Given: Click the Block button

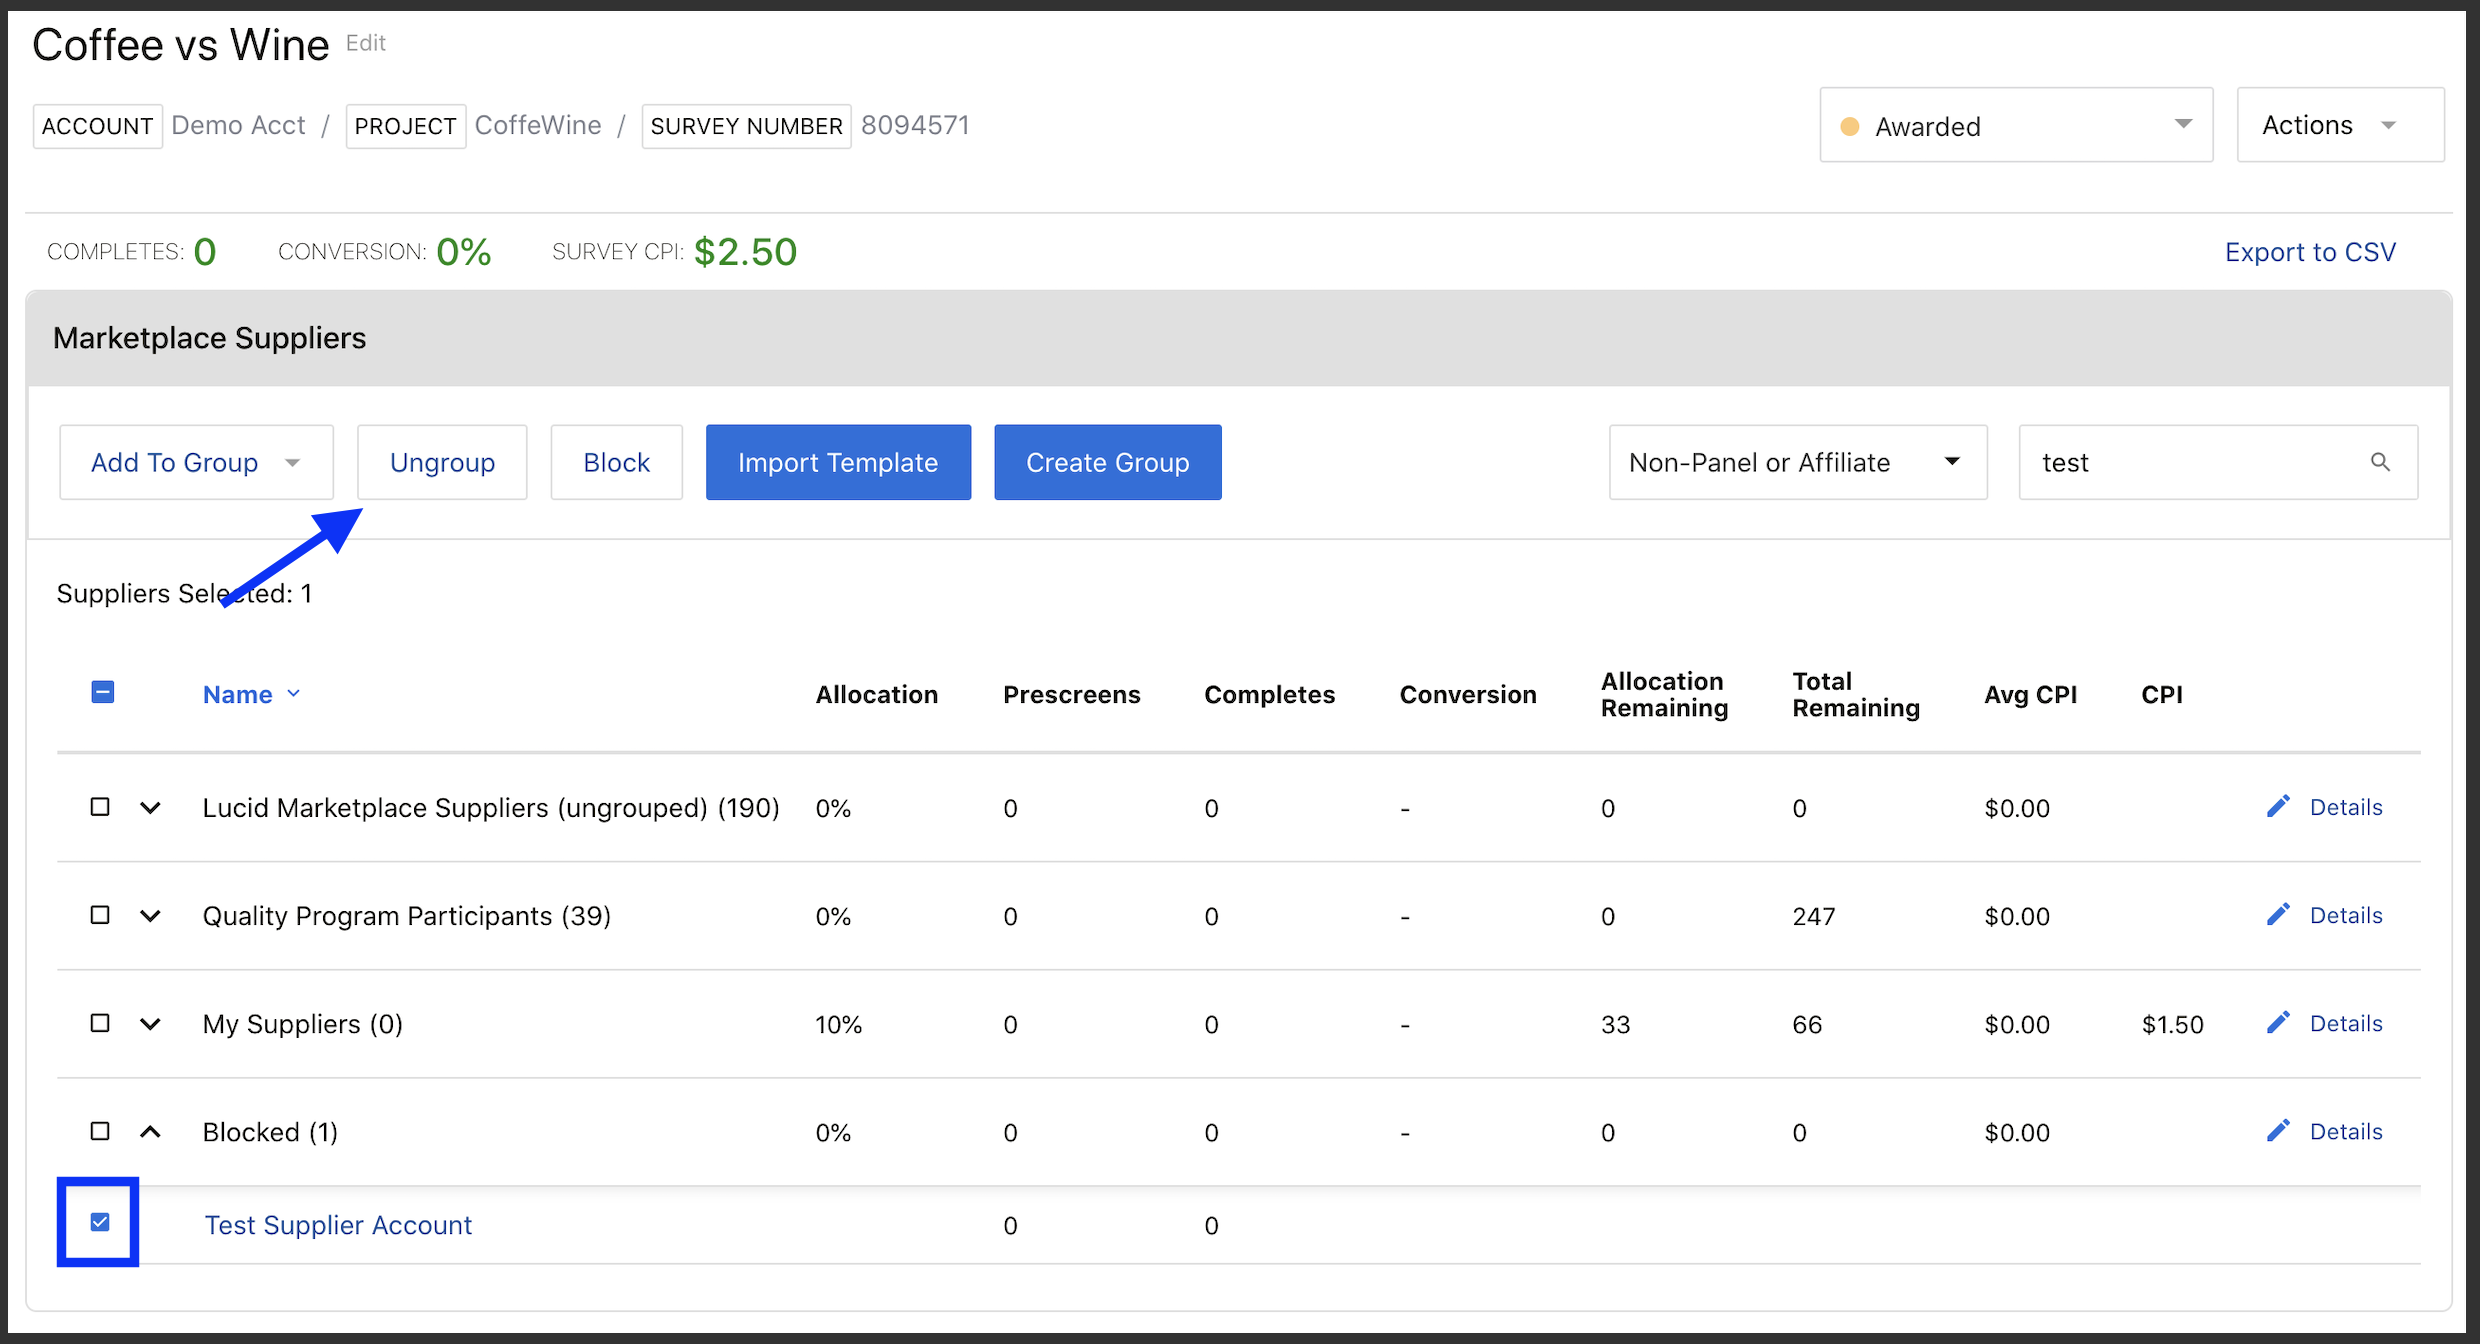Looking at the screenshot, I should pyautogui.click(x=616, y=462).
